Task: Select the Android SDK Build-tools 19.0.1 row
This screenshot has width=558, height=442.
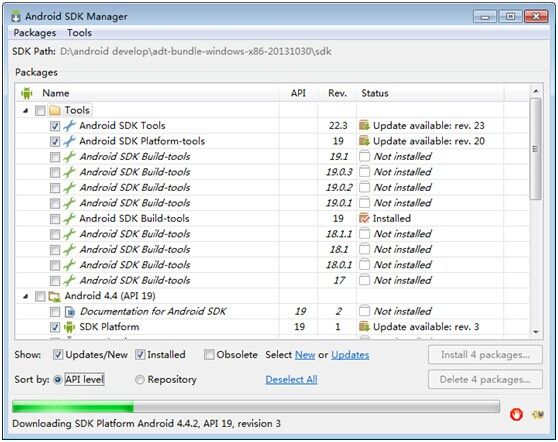Action: click(272, 203)
